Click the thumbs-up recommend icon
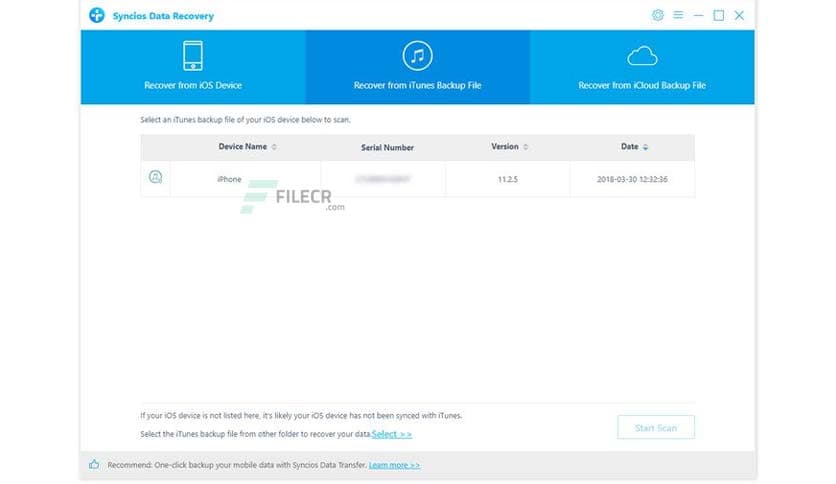 coord(94,464)
